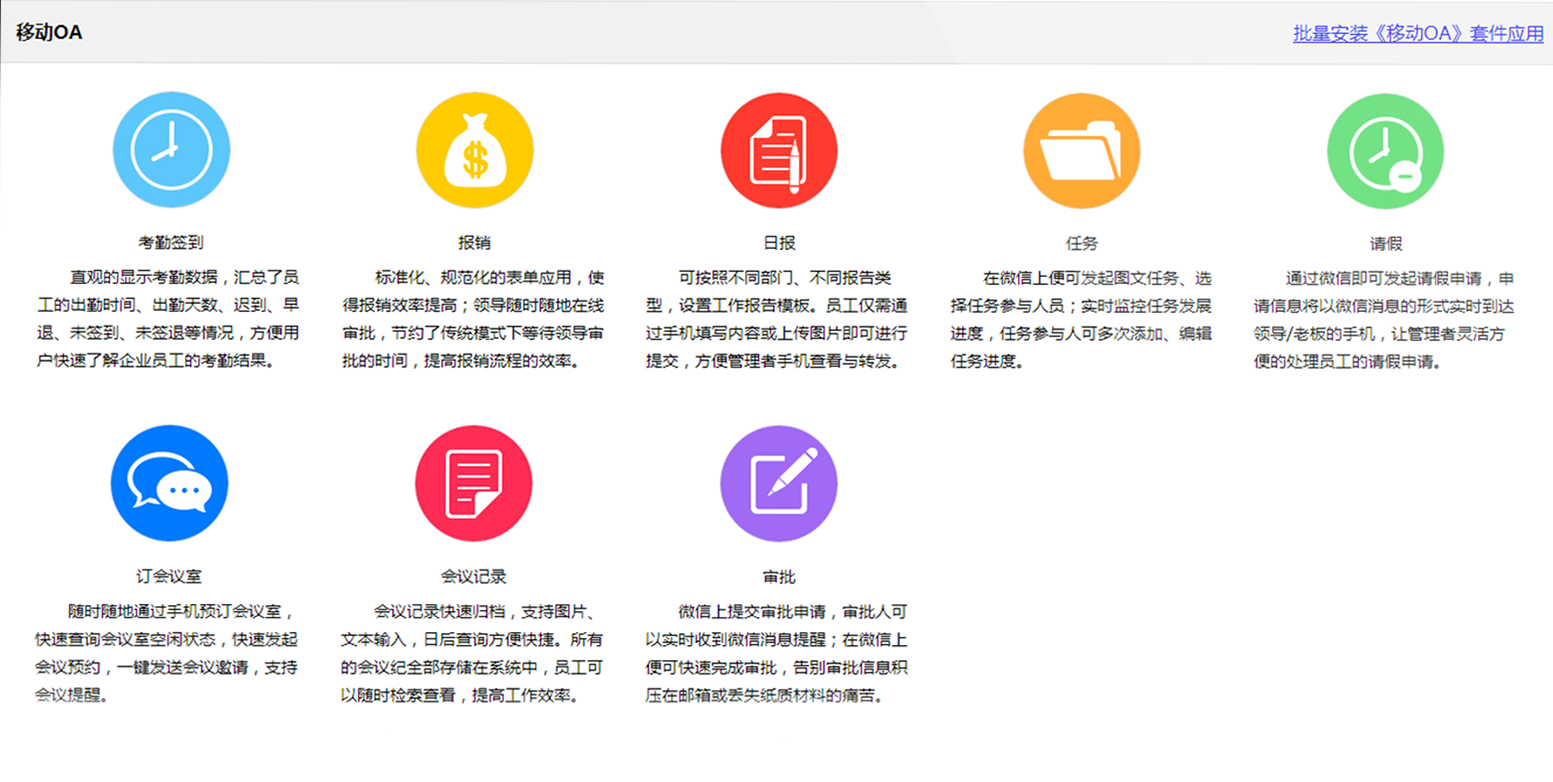Click the 请假 description paragraph text
Screen dimensions: 1553x782
point(1384,318)
